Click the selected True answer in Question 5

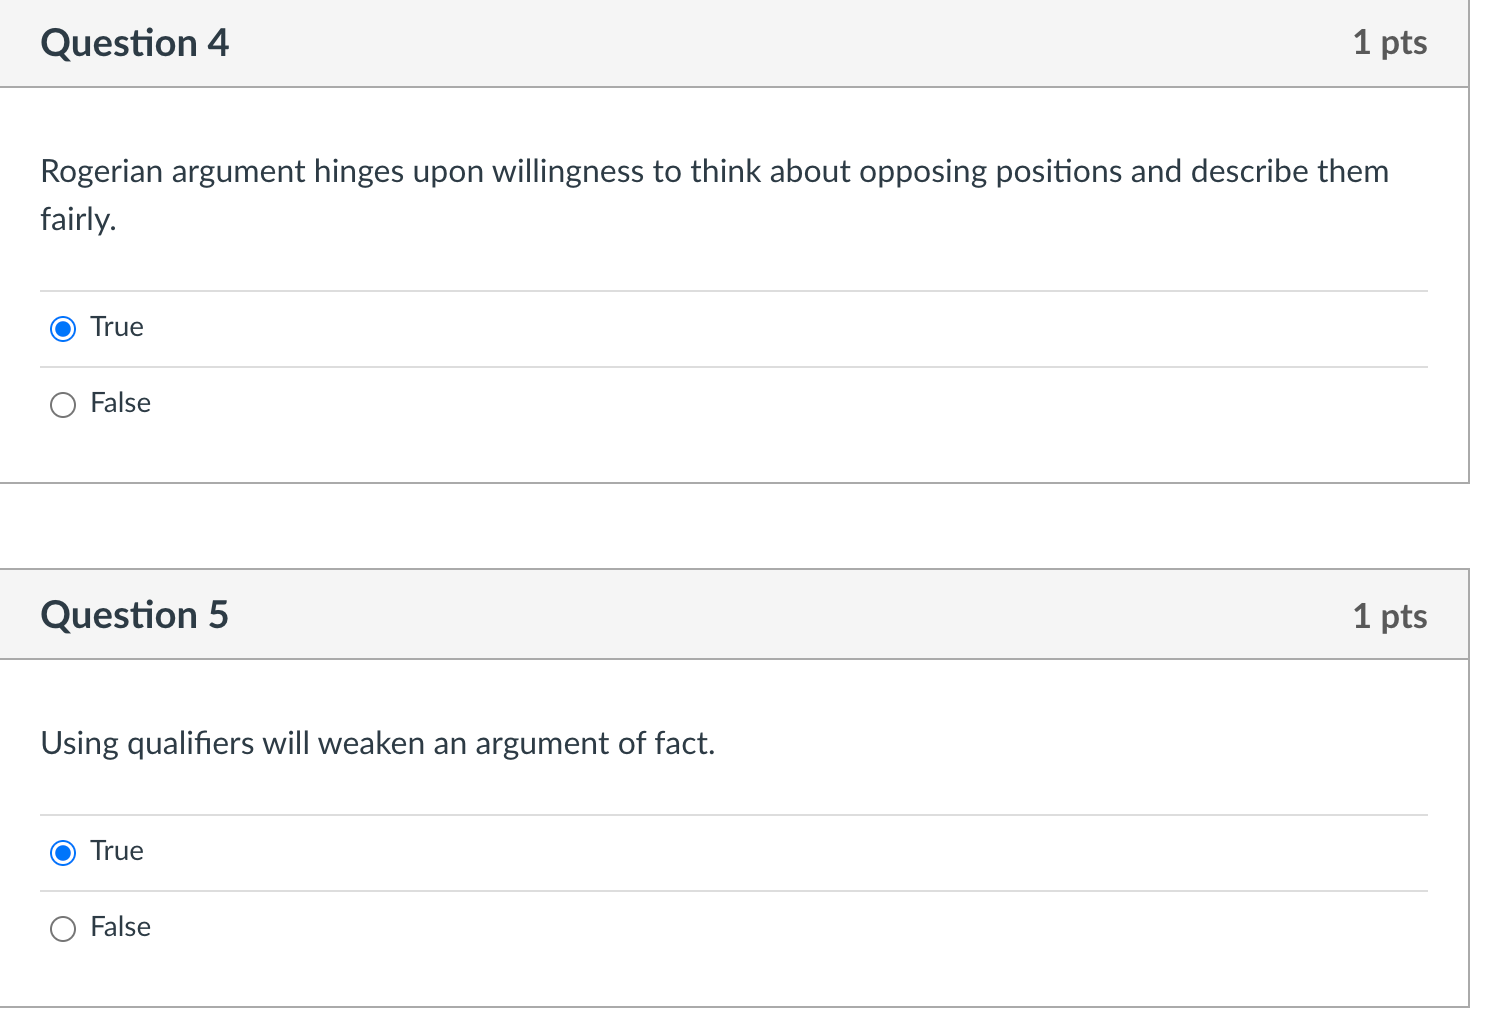pos(62,852)
